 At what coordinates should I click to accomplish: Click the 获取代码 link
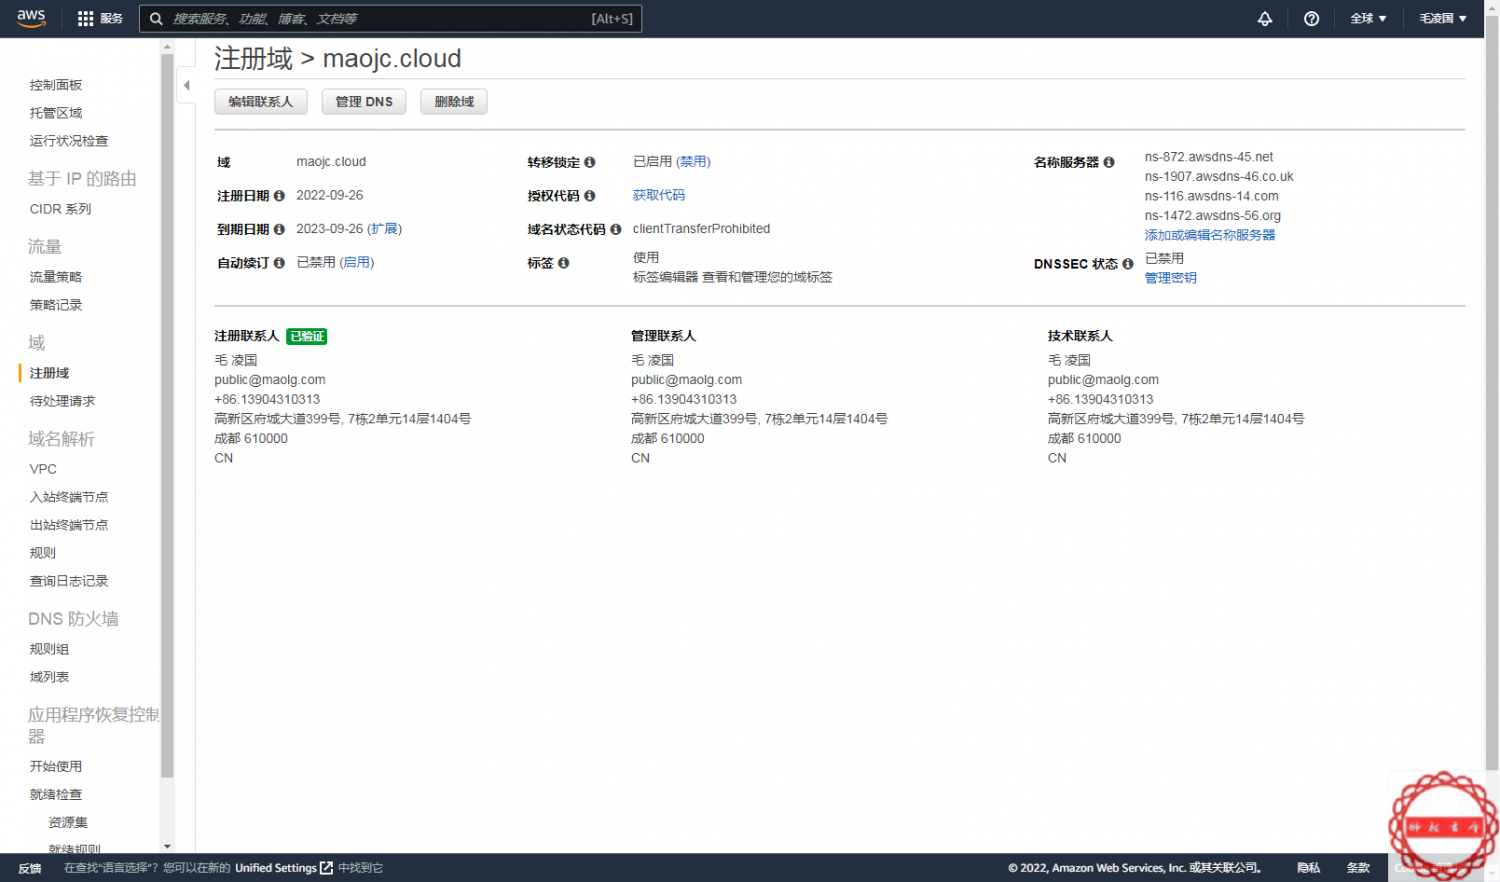[x=659, y=195]
